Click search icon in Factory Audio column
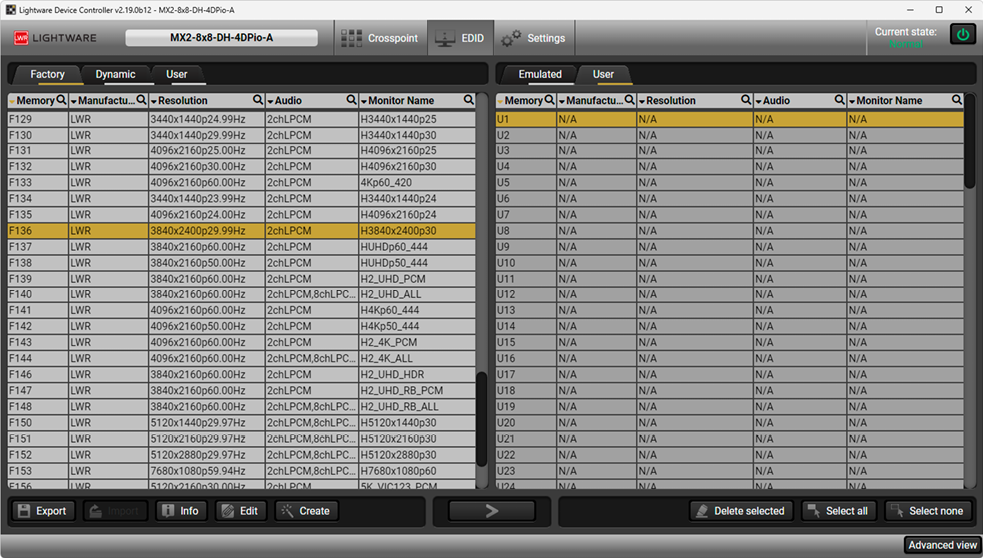Screen dimensions: 983x558 coord(351,101)
